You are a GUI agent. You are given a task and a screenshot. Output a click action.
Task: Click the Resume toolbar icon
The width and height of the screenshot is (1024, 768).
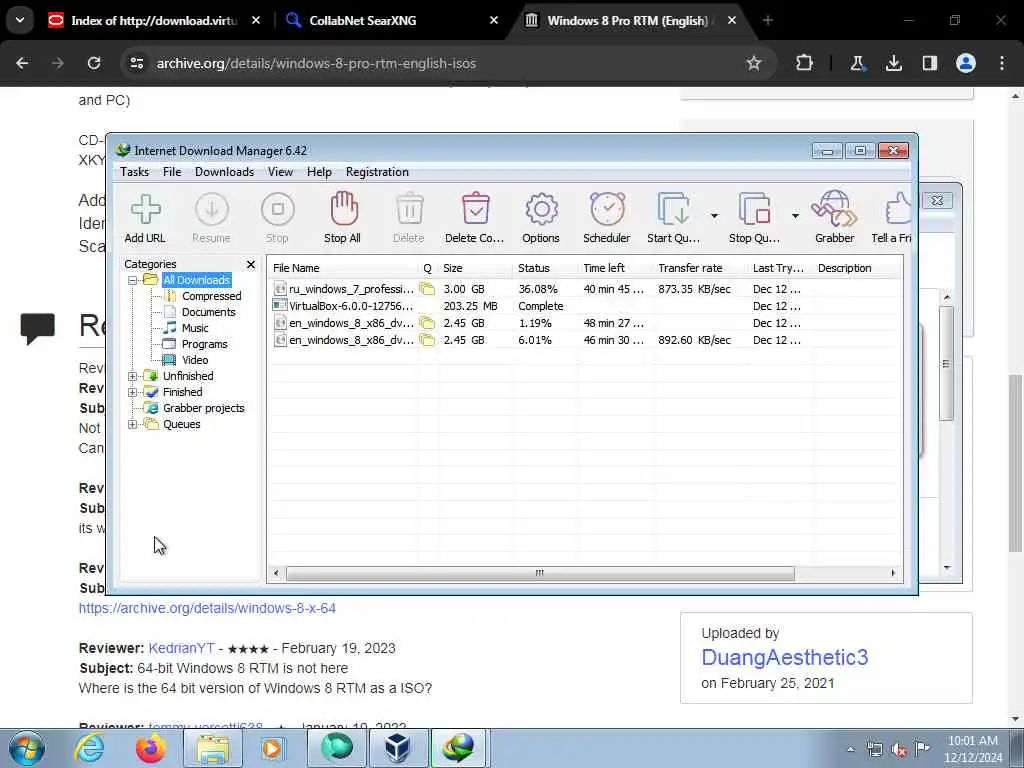tap(212, 218)
